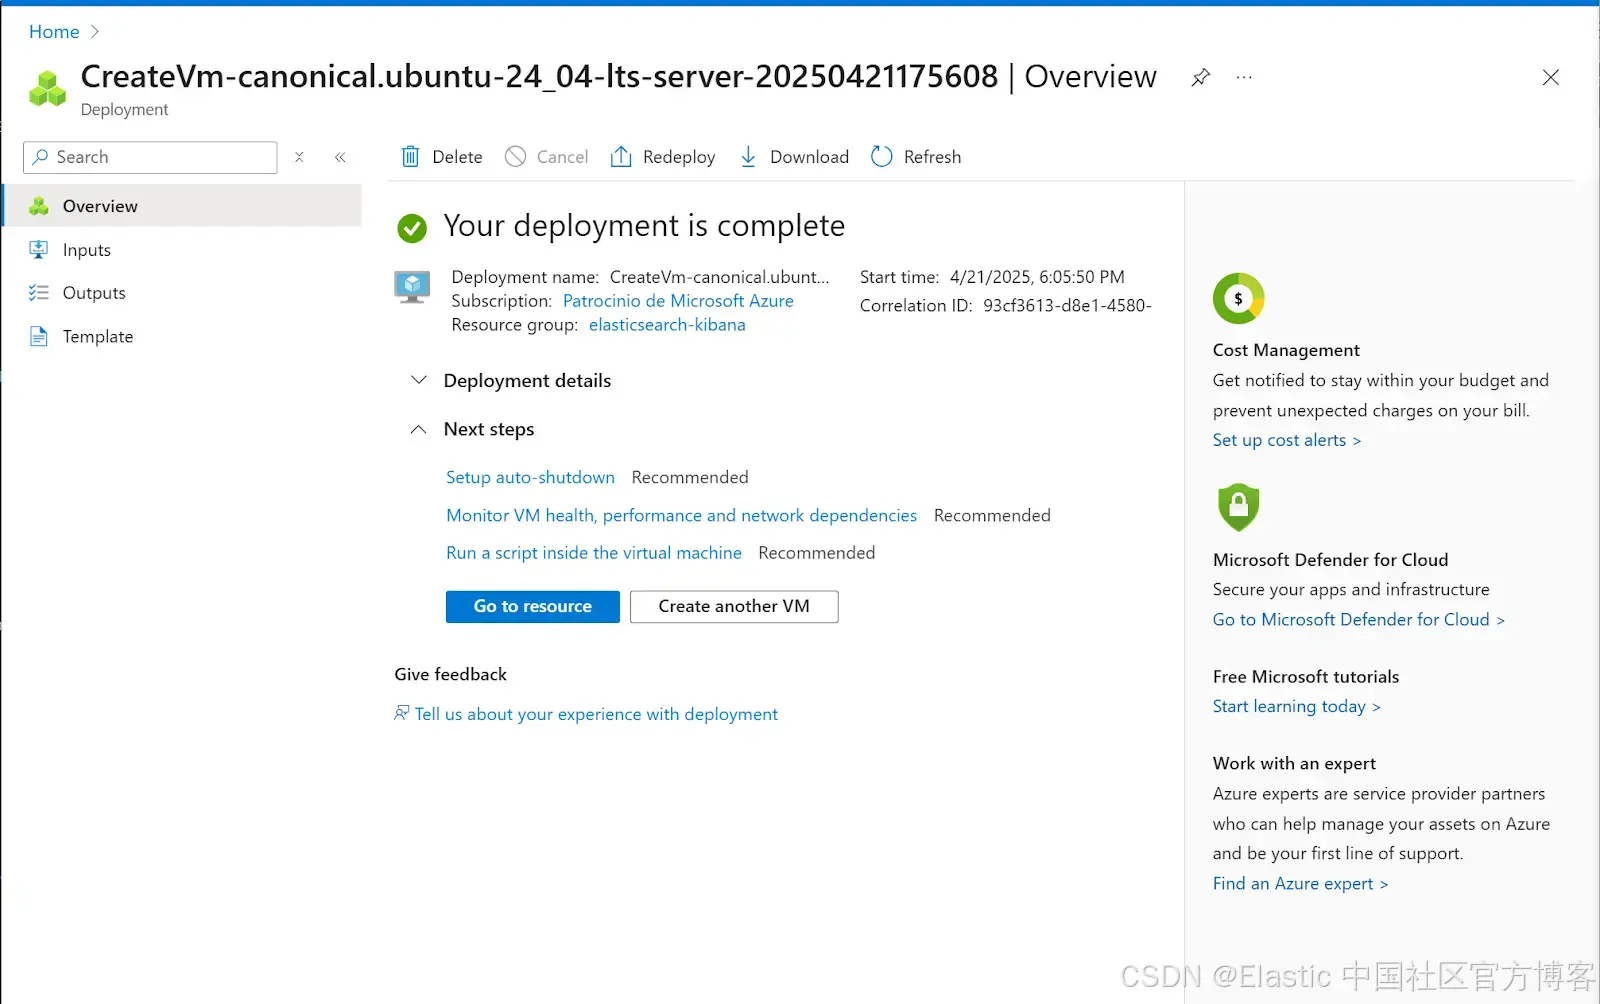Screen dimensions: 1600x1004
Task: Click the Cost Management heading
Action: (x=1286, y=350)
